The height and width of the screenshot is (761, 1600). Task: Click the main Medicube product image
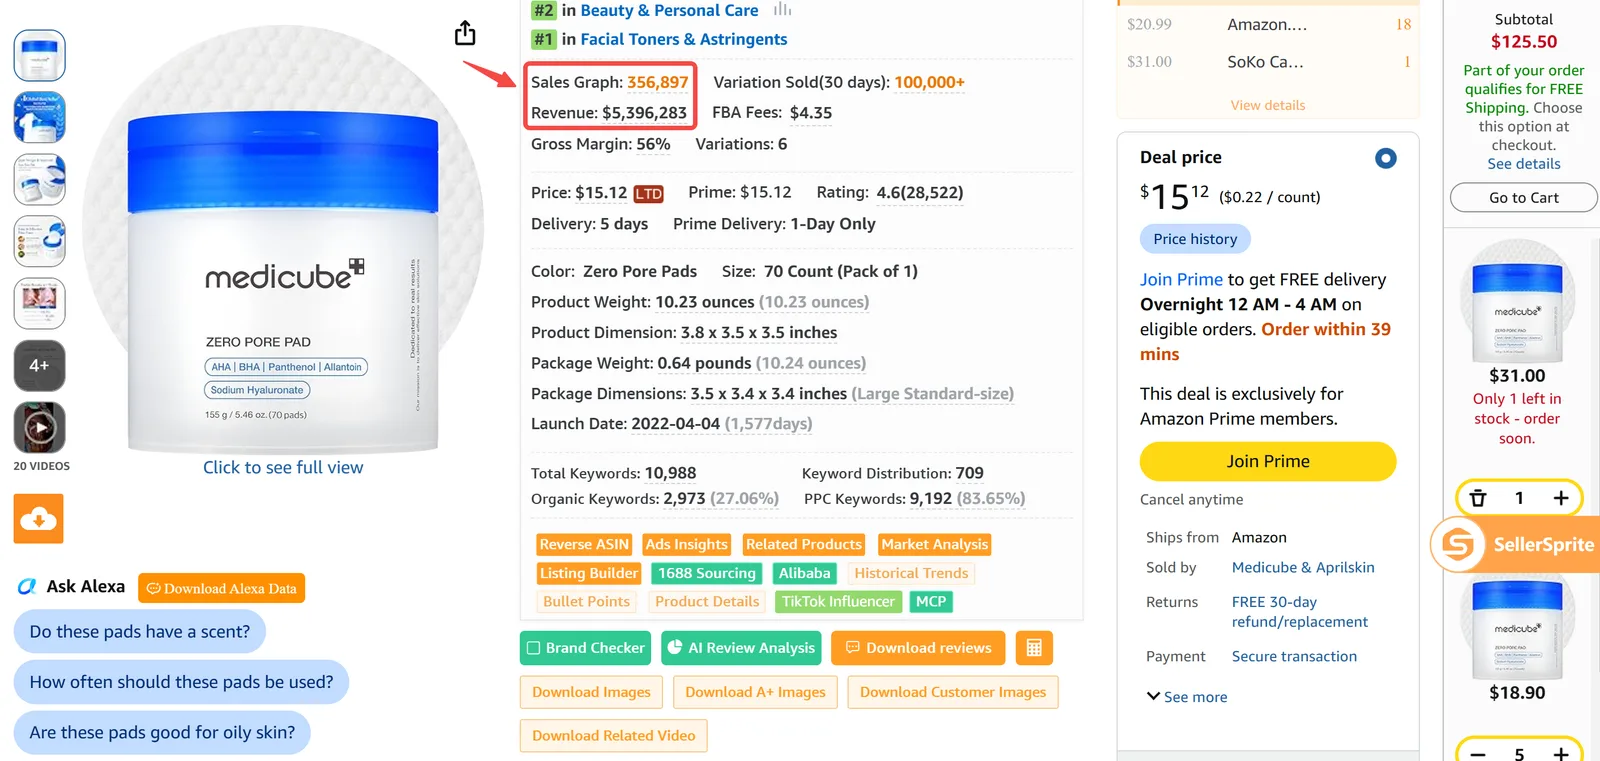click(x=283, y=240)
